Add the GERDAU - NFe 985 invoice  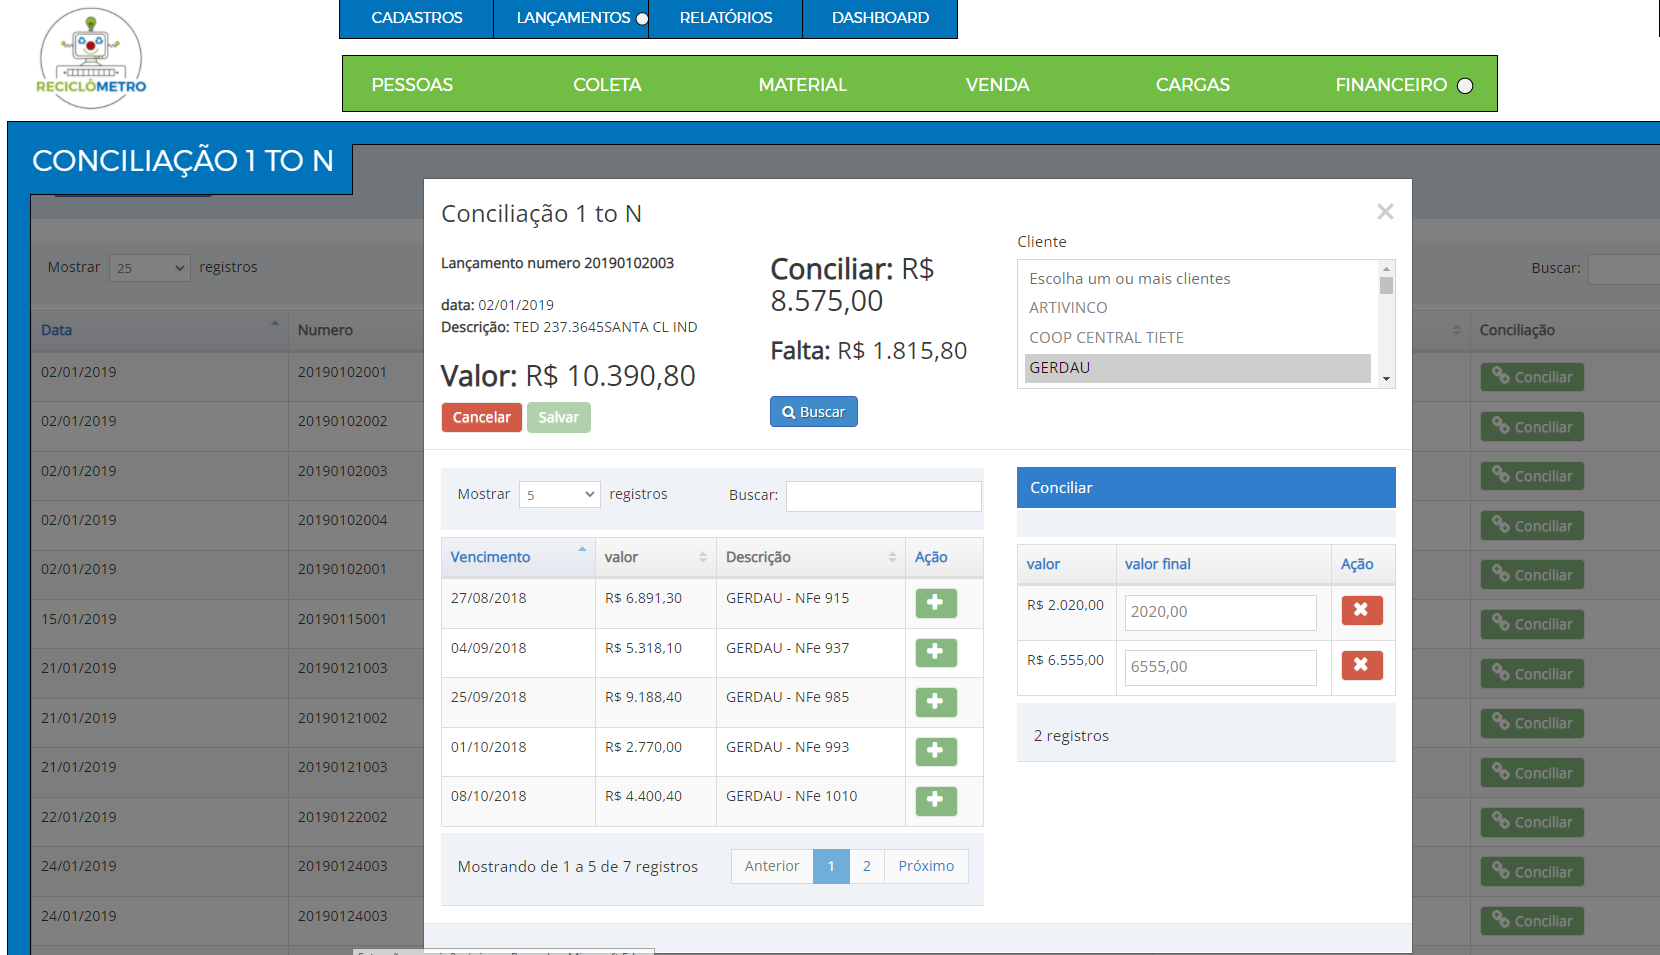(x=935, y=702)
